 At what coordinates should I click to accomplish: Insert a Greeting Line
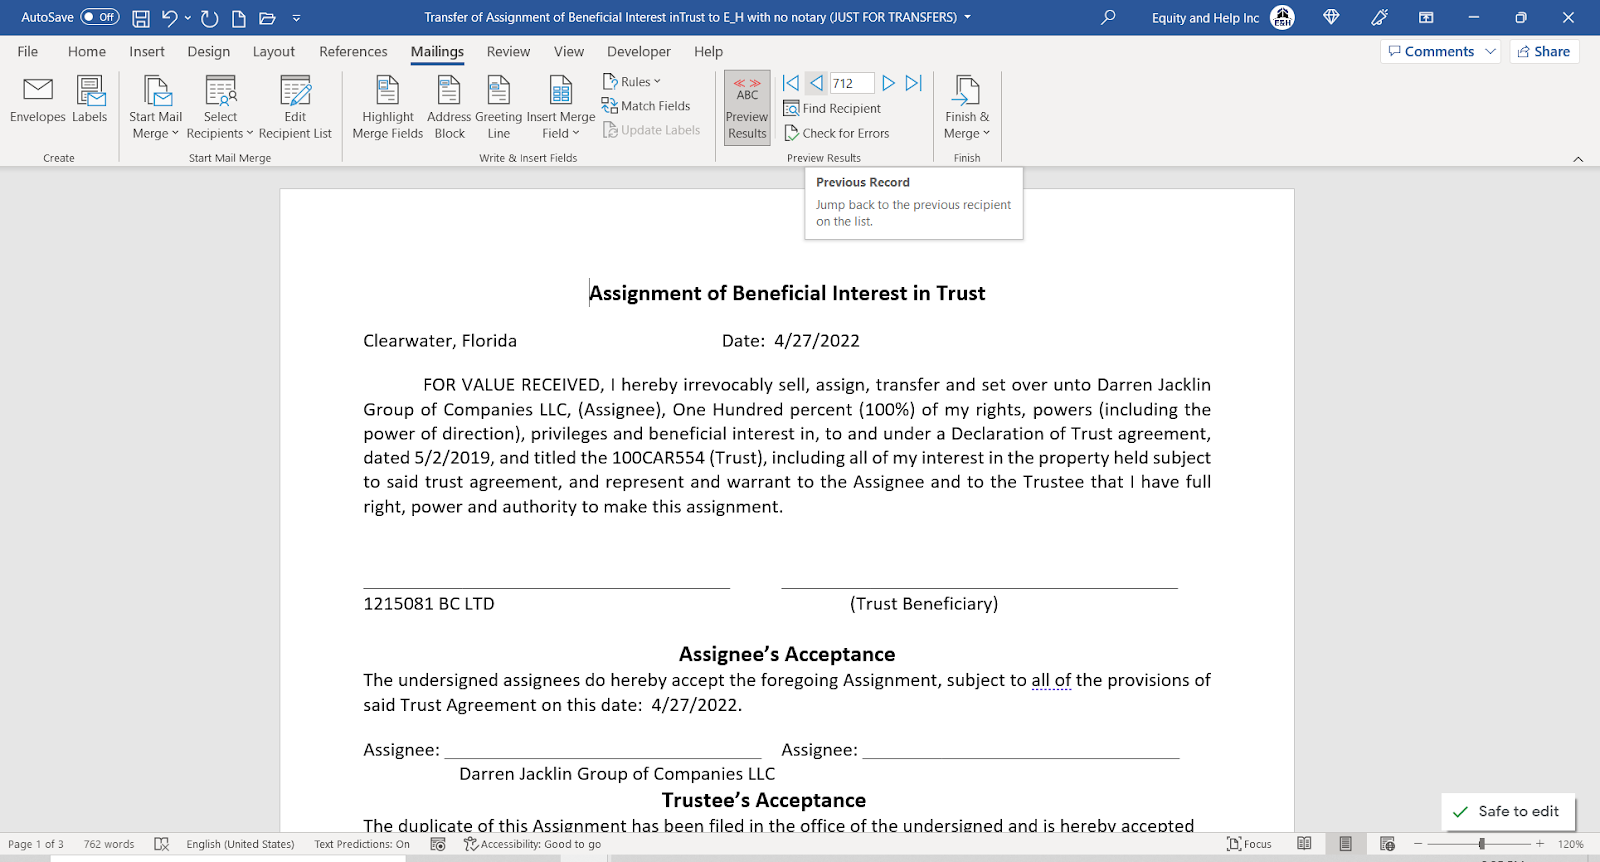[499, 108]
